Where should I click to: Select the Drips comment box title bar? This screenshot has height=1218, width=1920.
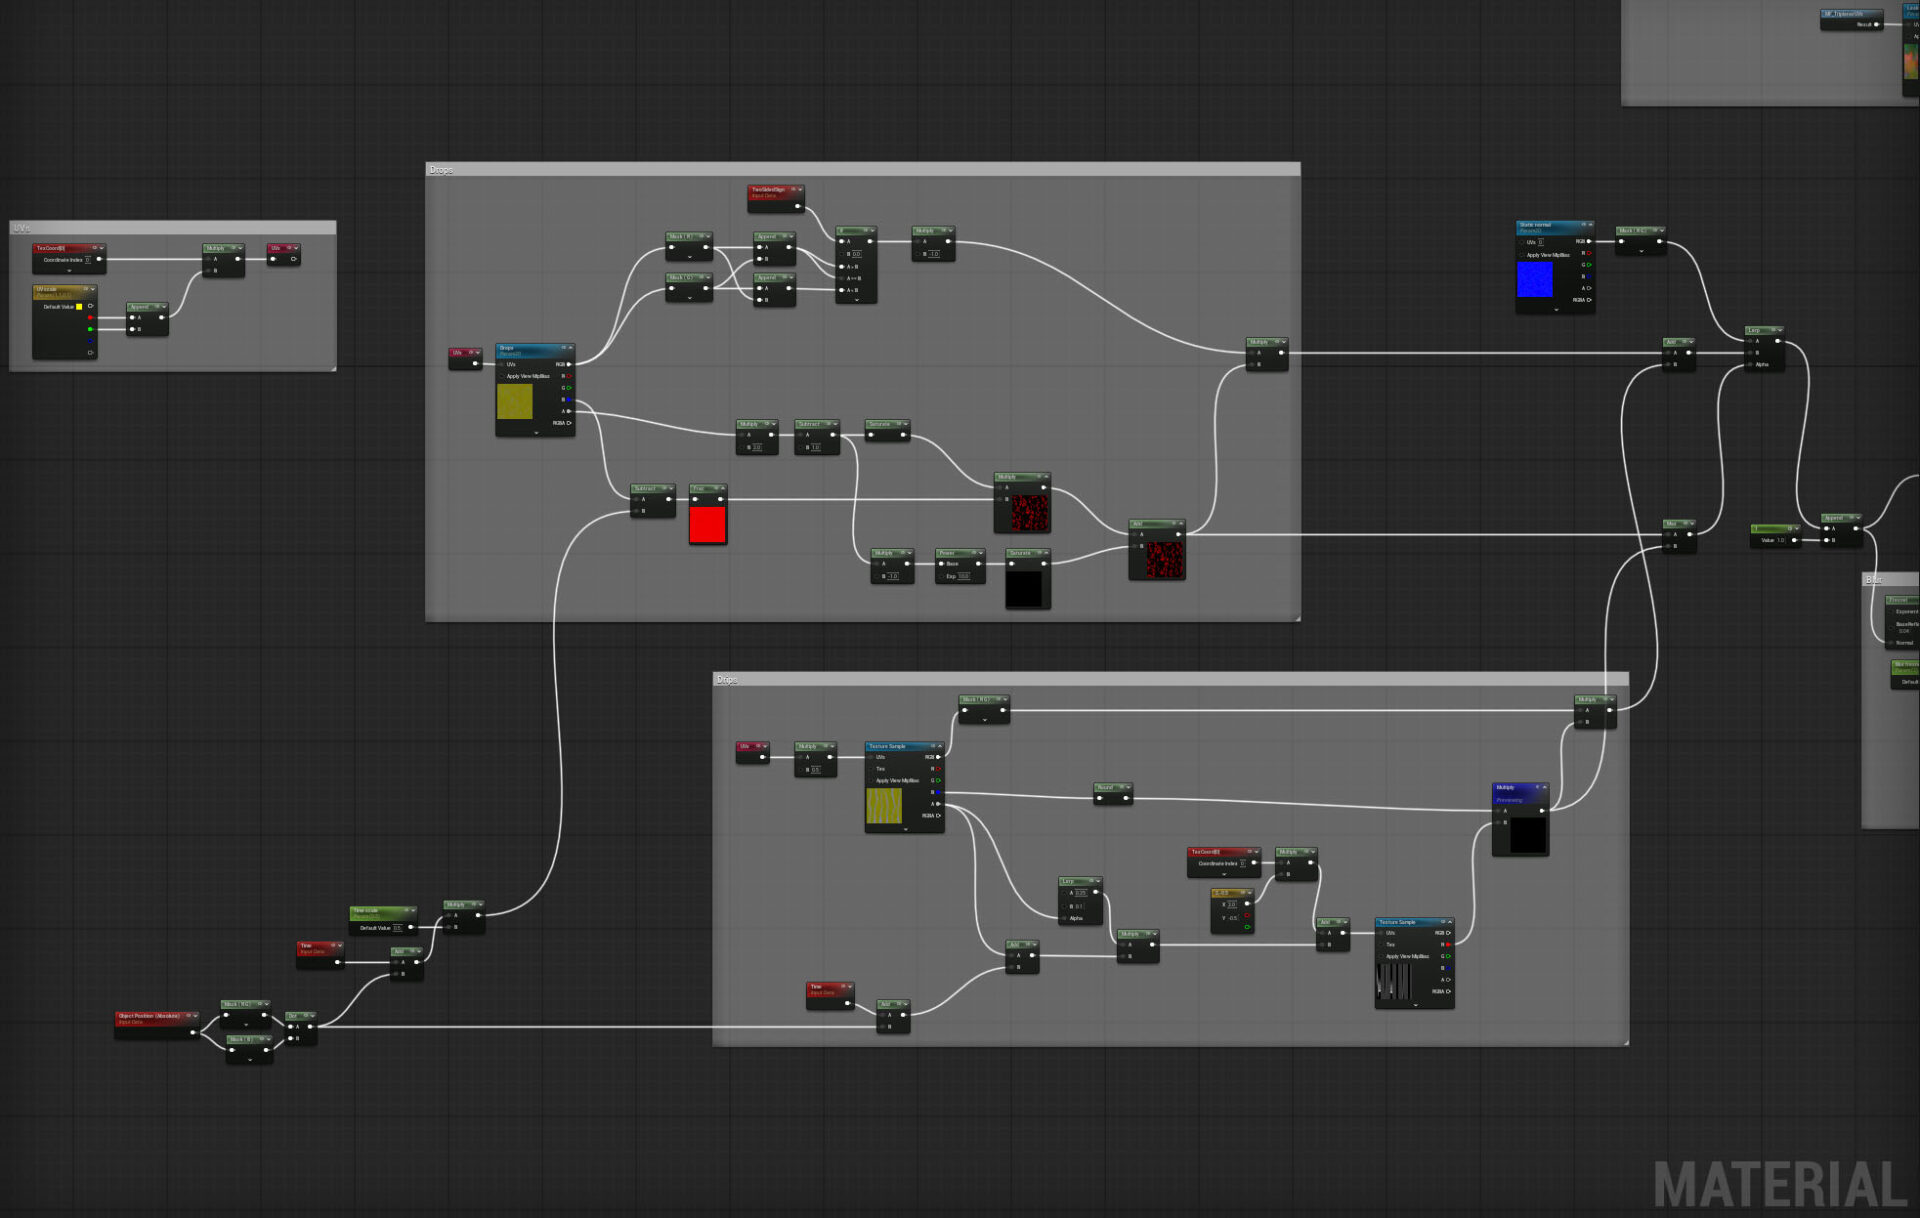click(1170, 680)
